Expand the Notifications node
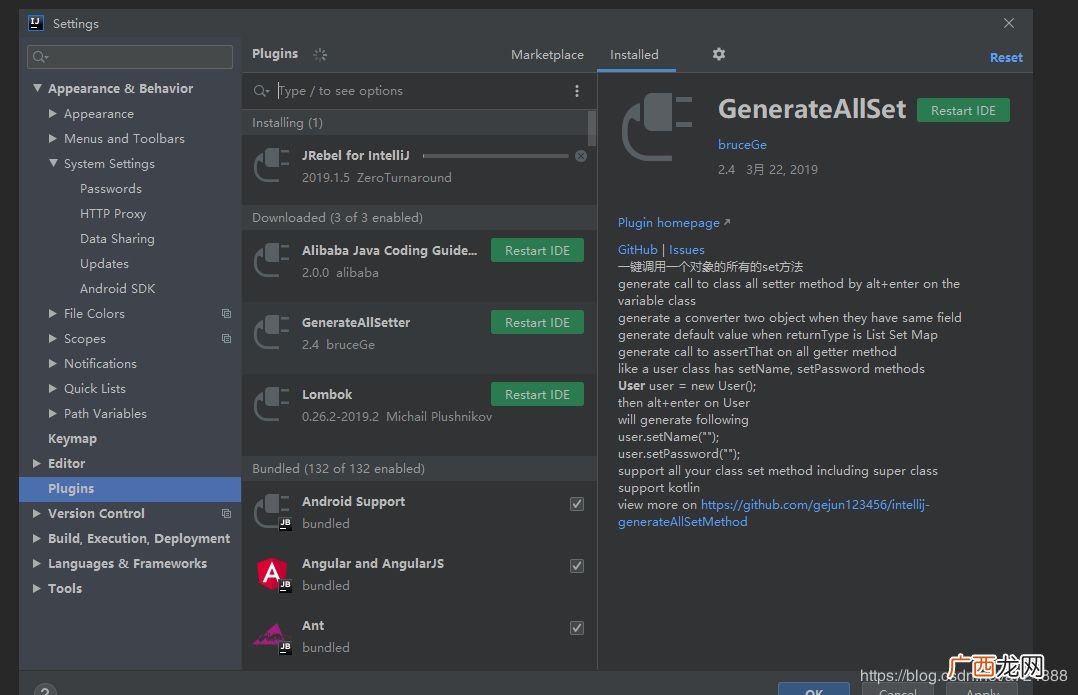Viewport: 1078px width, 695px height. (x=53, y=363)
